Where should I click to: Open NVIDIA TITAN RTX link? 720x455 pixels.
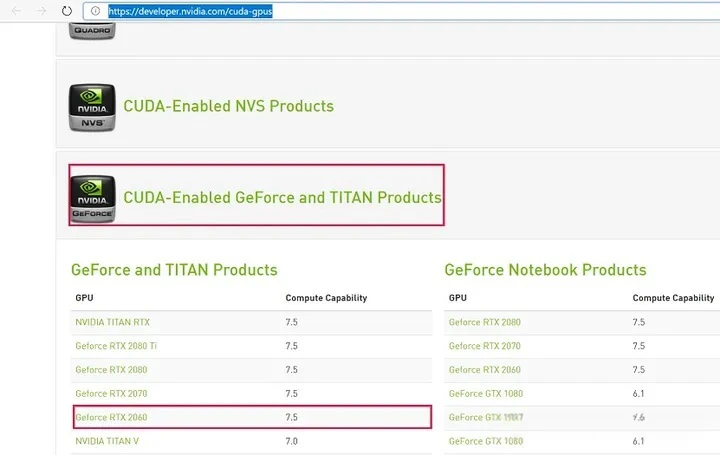pos(113,322)
